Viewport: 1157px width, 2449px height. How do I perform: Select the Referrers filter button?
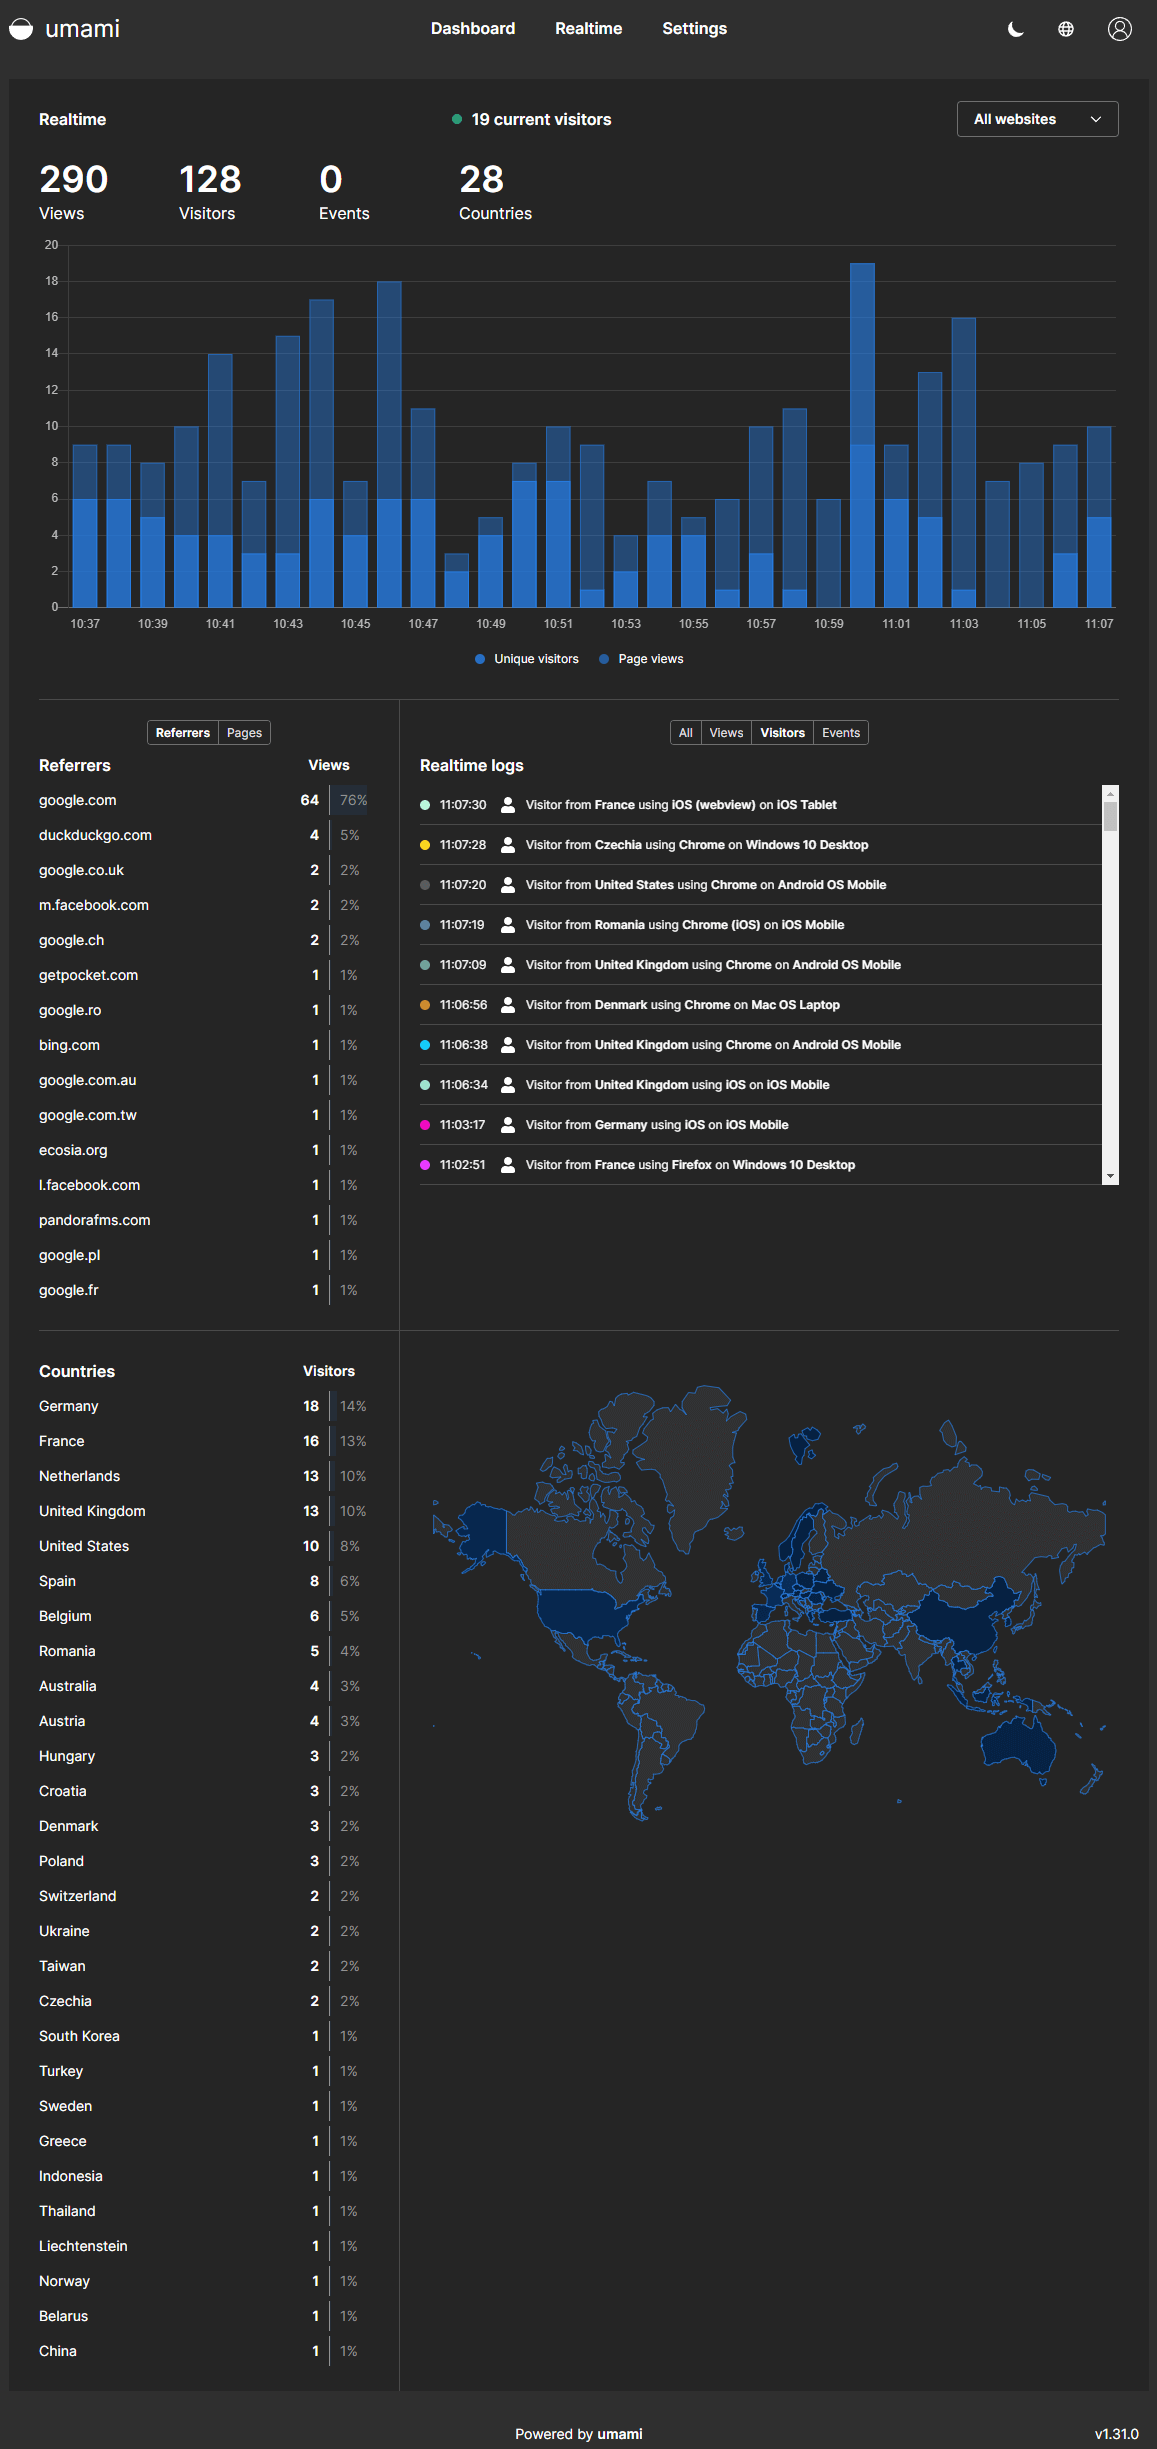[183, 733]
